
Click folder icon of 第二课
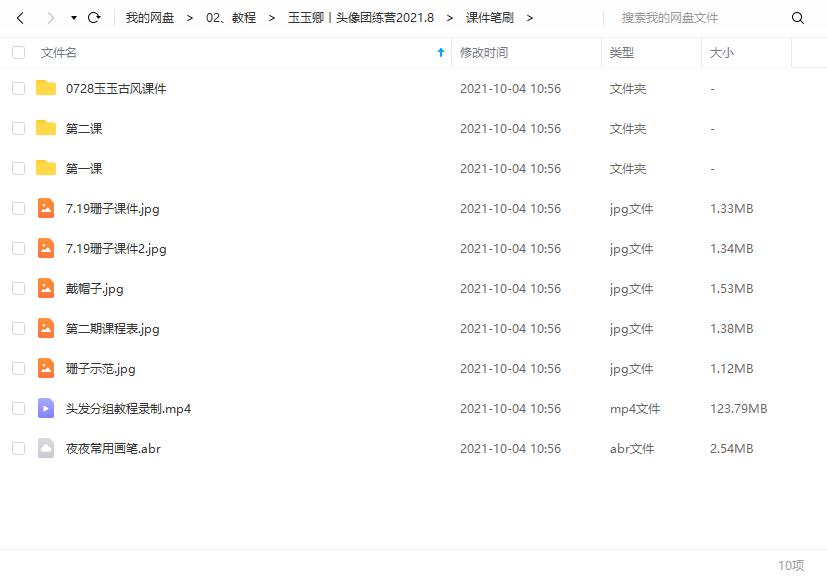pyautogui.click(x=46, y=128)
